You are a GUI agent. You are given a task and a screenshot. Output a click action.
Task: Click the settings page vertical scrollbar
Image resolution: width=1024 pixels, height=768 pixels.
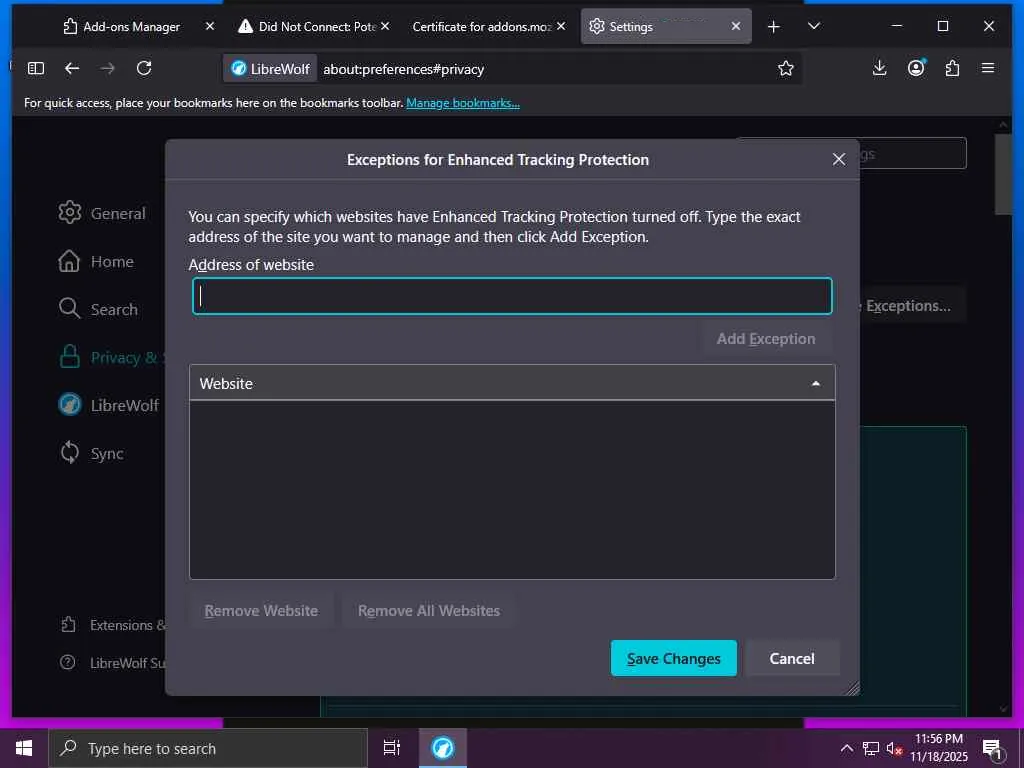tap(1003, 174)
